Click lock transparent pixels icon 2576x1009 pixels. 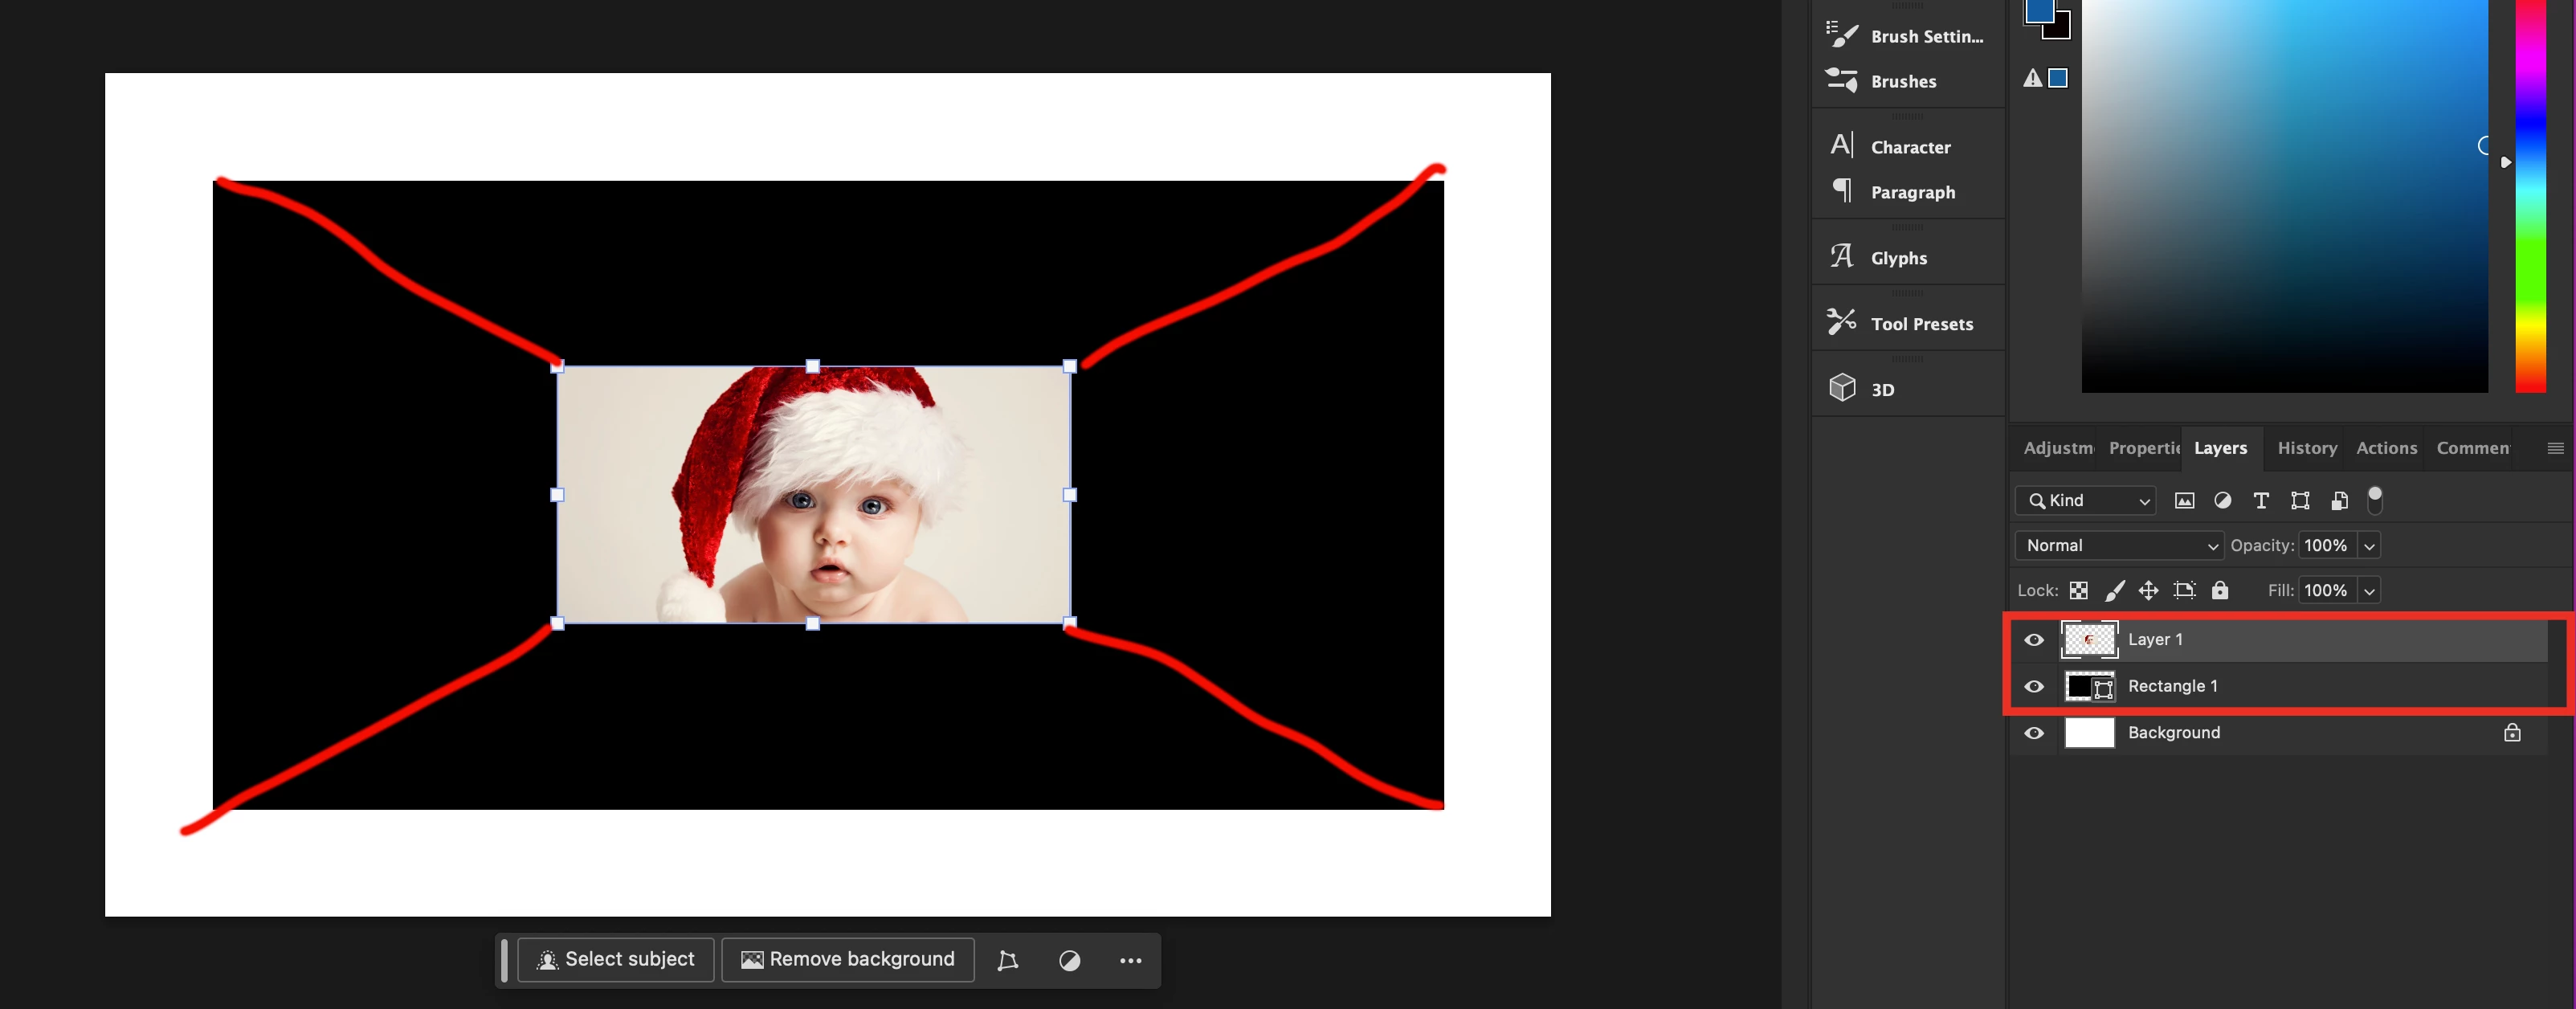point(2078,591)
